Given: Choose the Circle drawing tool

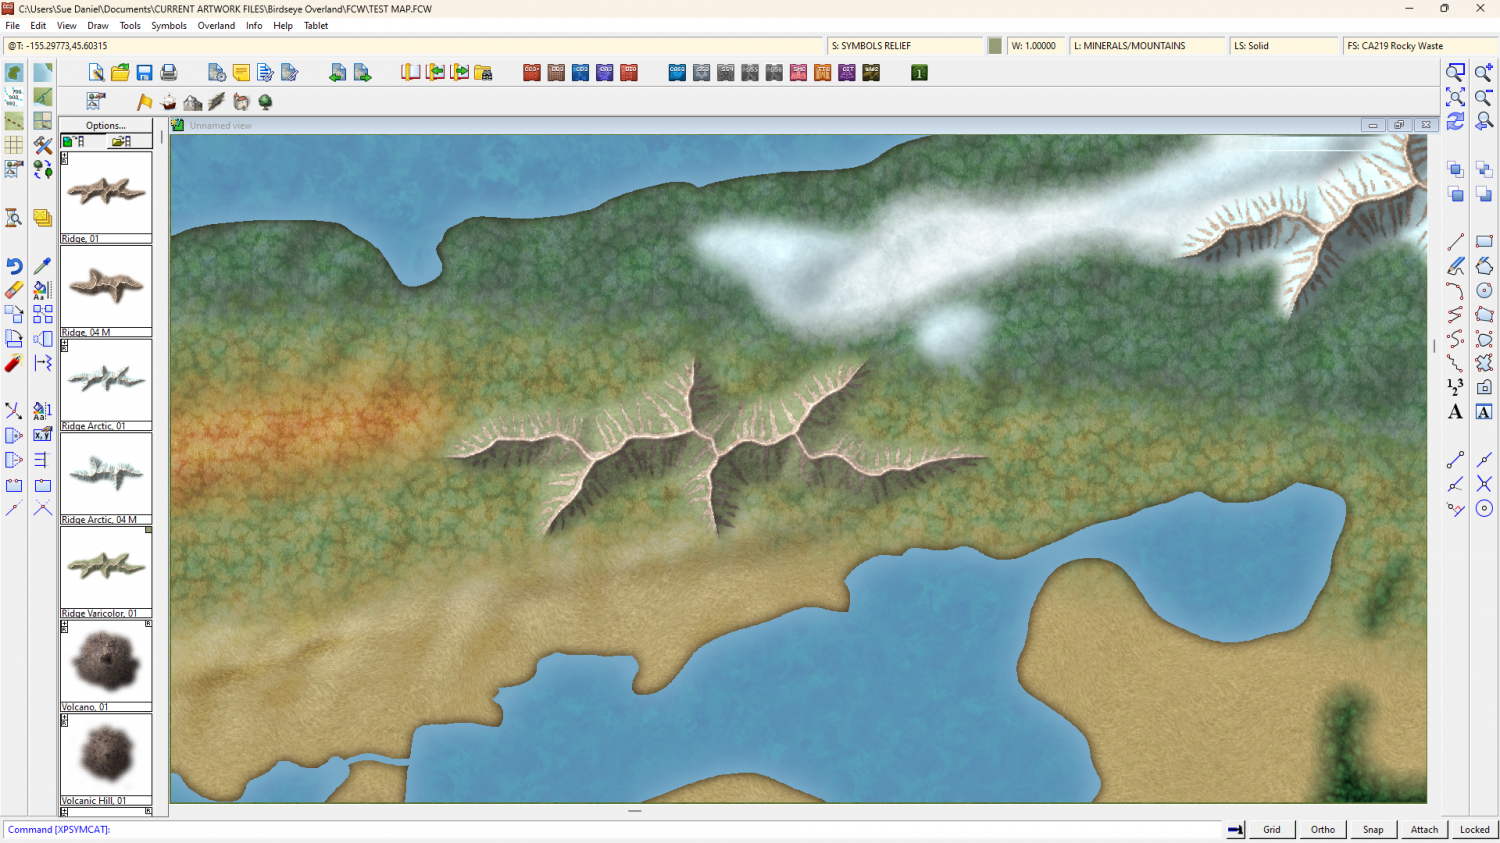Looking at the screenshot, I should tap(1484, 290).
